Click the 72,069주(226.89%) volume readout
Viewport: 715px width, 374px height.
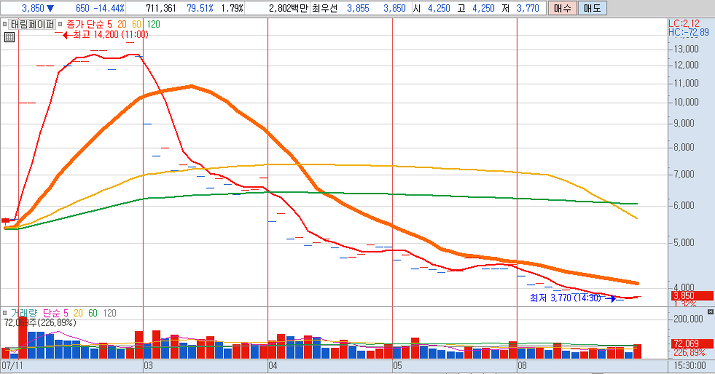40,323
